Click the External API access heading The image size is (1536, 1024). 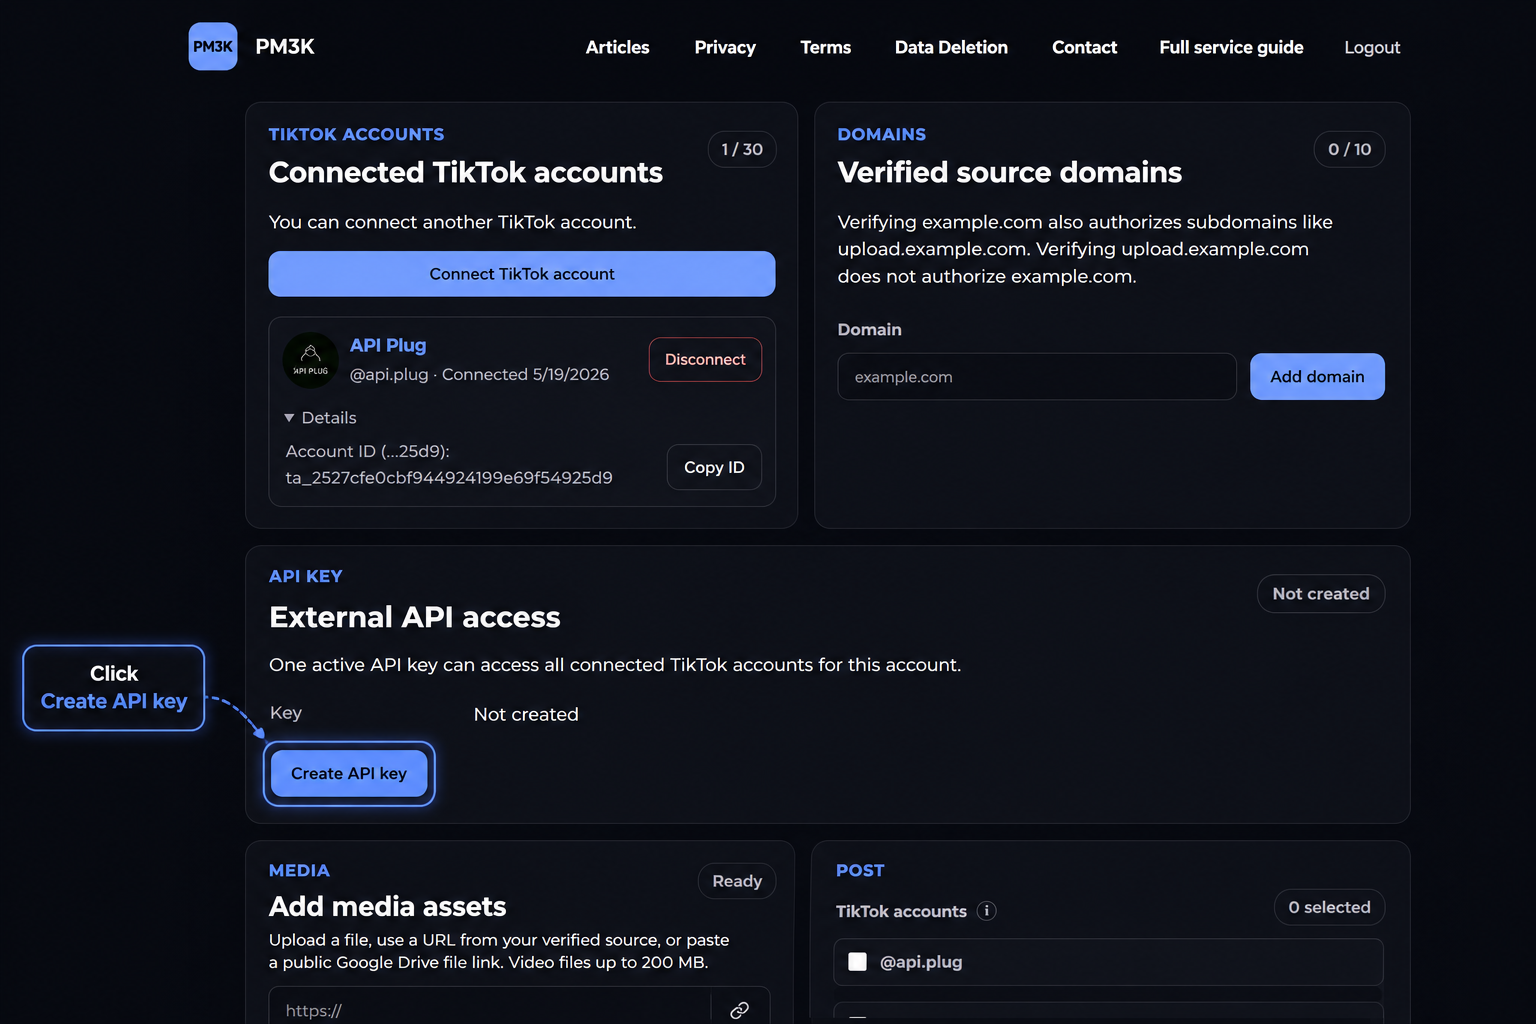point(415,617)
